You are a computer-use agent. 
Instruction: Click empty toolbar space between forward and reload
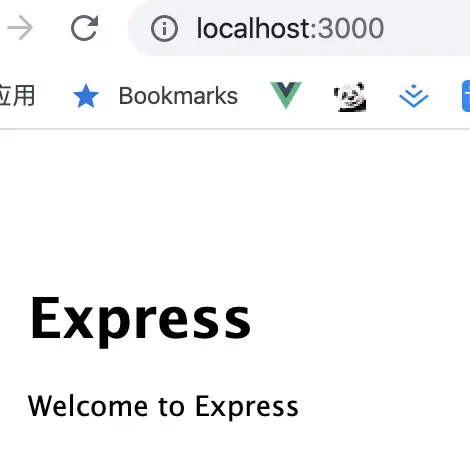[x=52, y=28]
